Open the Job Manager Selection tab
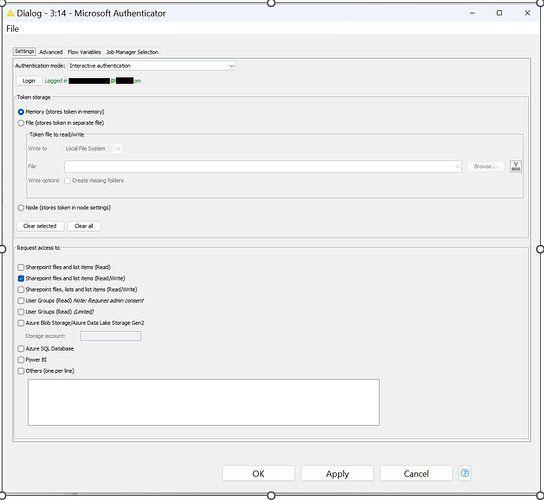The width and height of the screenshot is (544, 500). (132, 52)
